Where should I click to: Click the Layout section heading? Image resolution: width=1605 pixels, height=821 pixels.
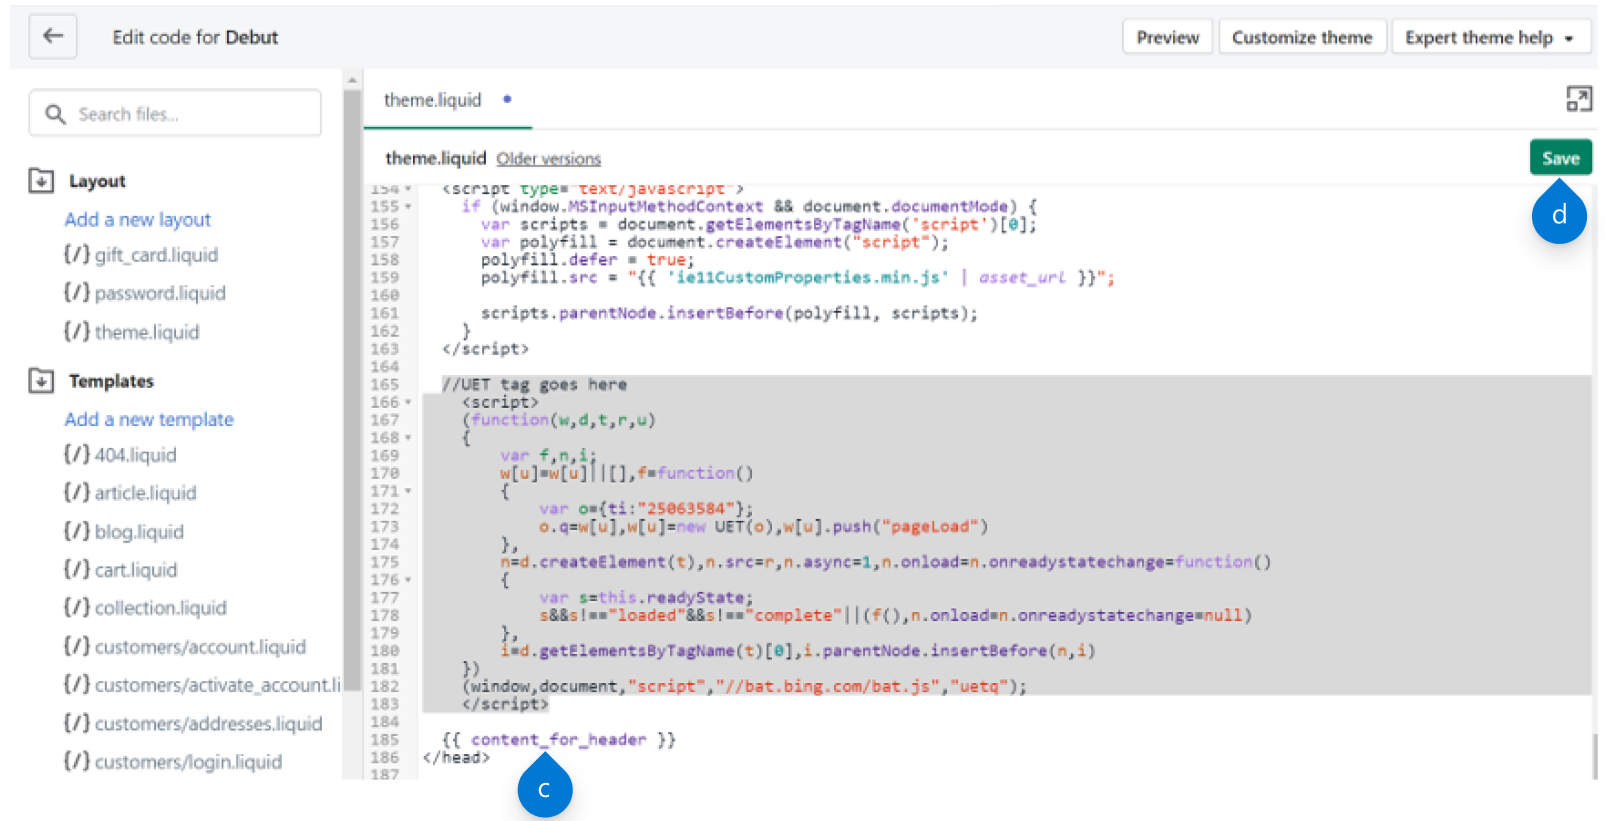[x=97, y=181]
